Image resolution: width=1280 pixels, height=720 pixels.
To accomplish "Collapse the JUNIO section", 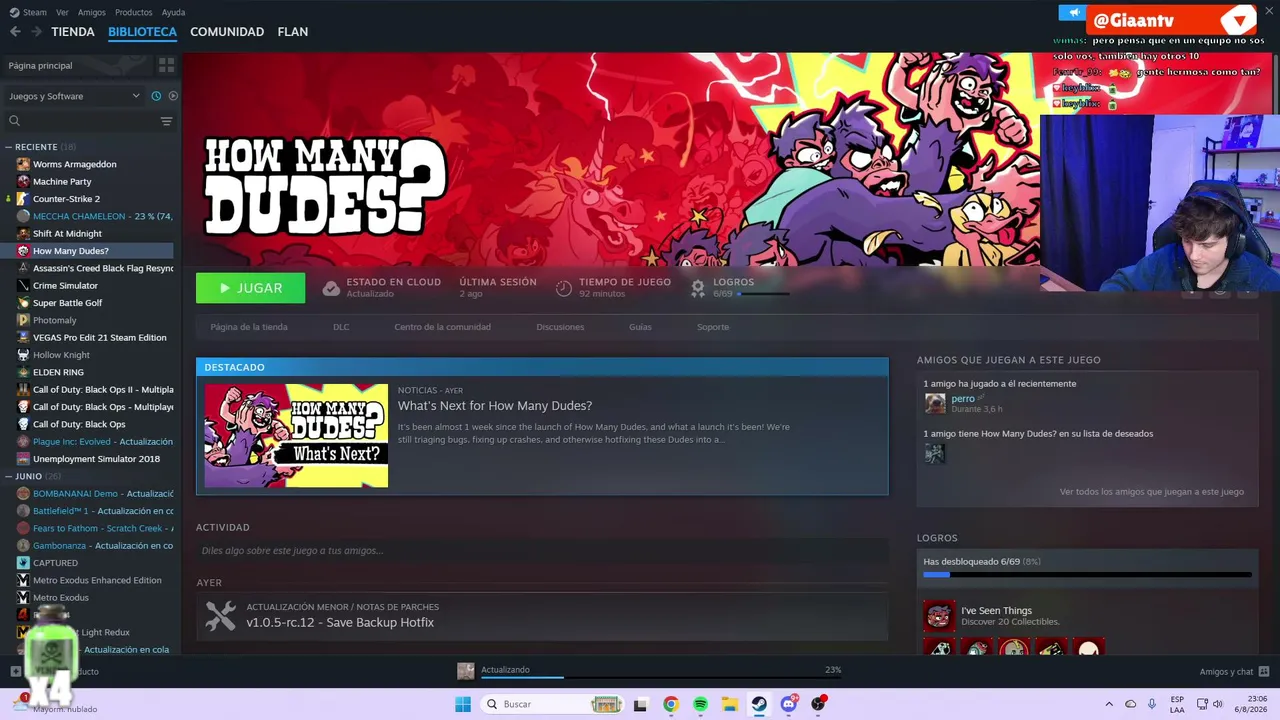I will (9, 476).
